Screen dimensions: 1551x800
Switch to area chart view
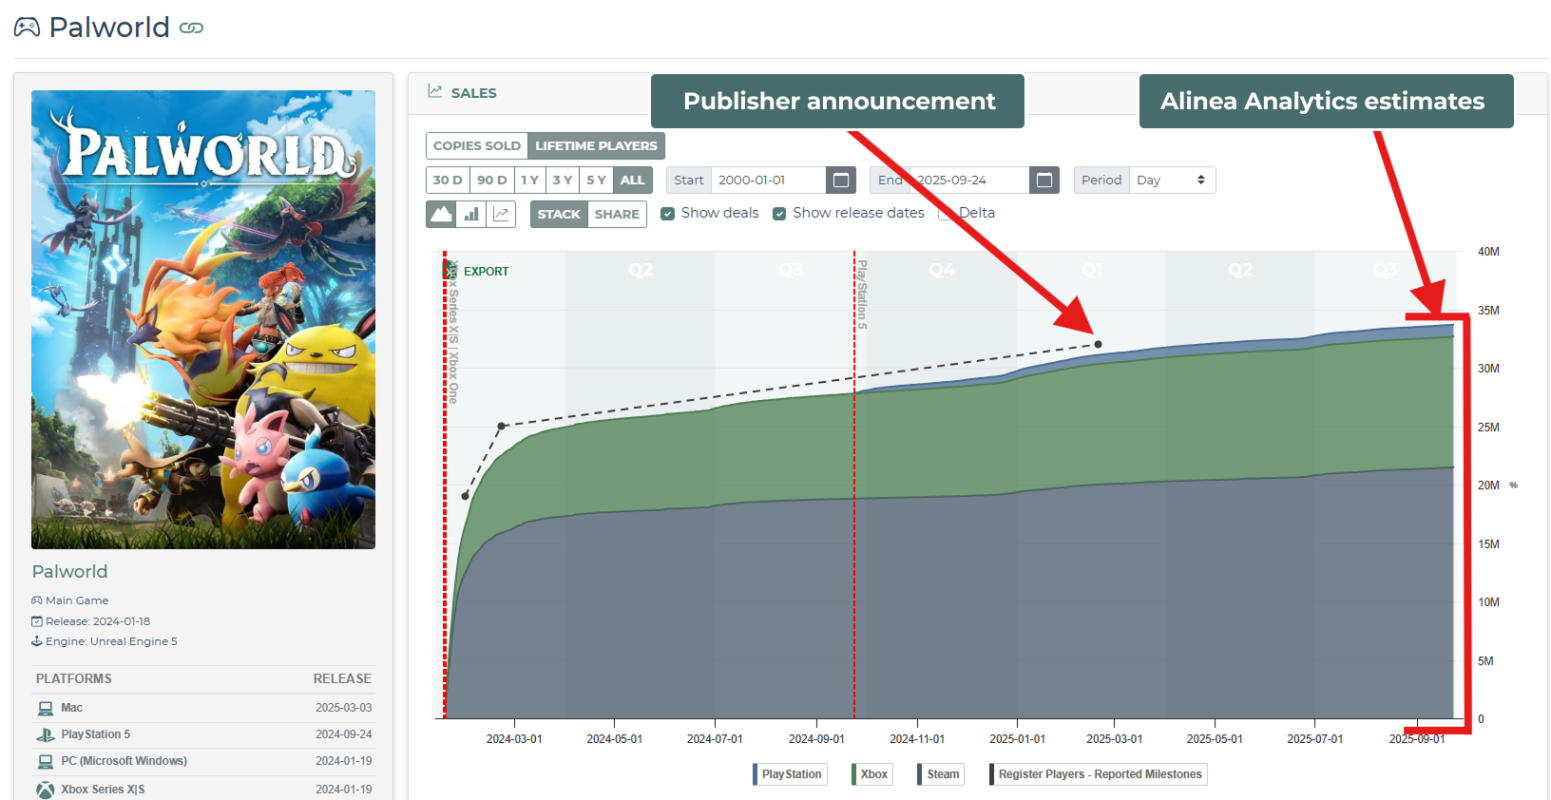(x=441, y=214)
